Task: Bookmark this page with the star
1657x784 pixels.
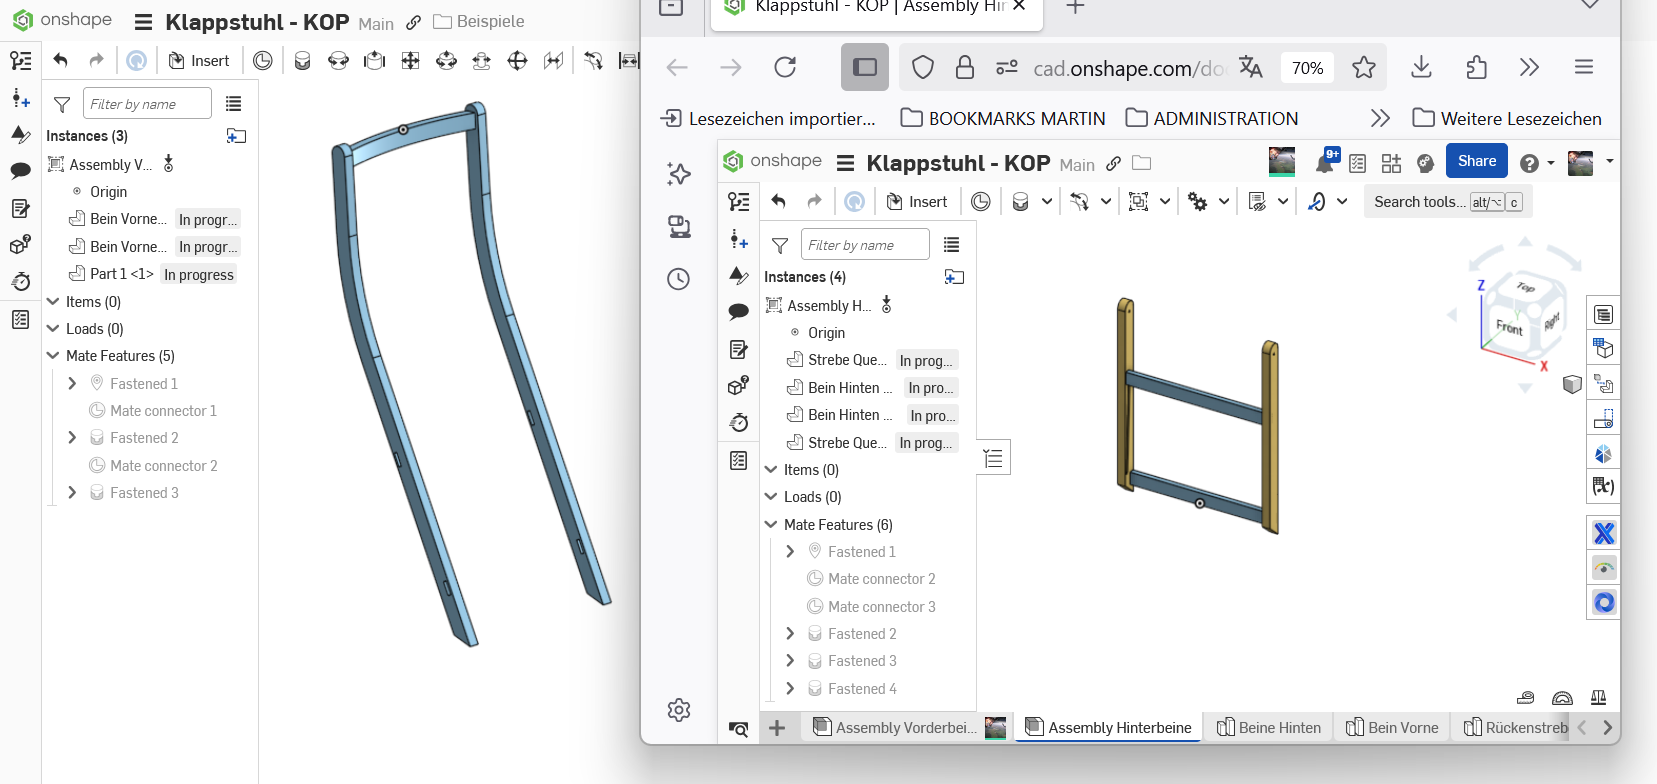Action: [1364, 68]
